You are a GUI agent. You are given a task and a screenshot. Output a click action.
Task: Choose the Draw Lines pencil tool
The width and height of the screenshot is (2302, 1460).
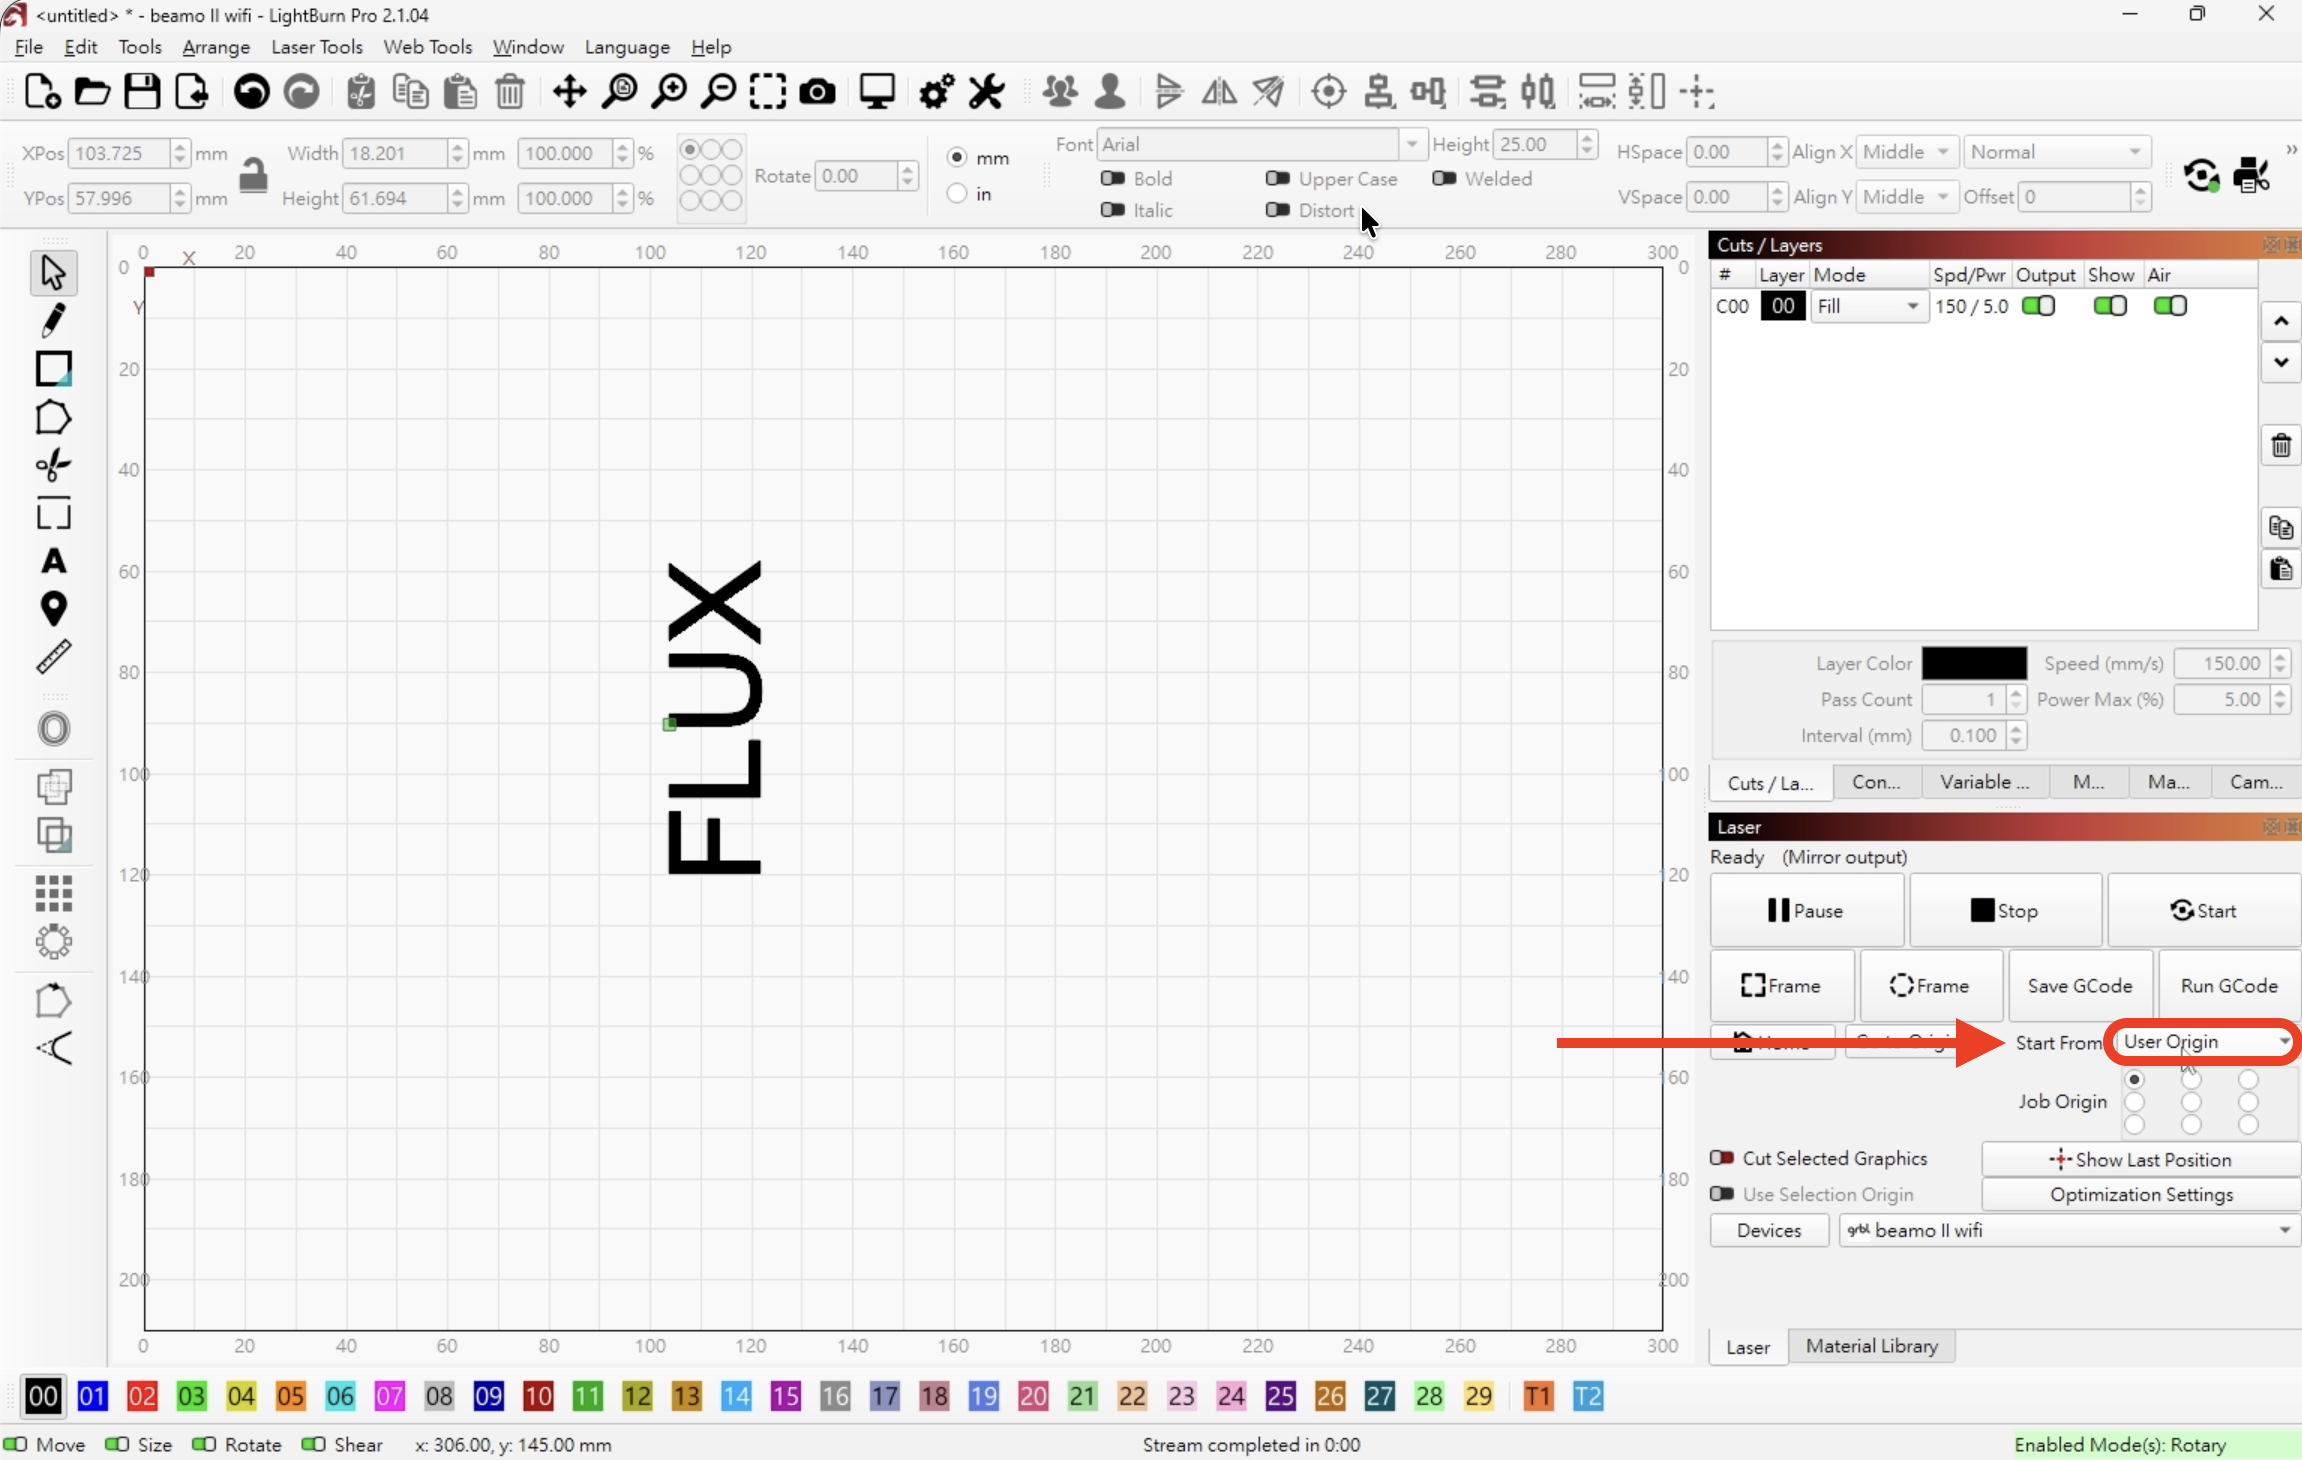point(54,320)
